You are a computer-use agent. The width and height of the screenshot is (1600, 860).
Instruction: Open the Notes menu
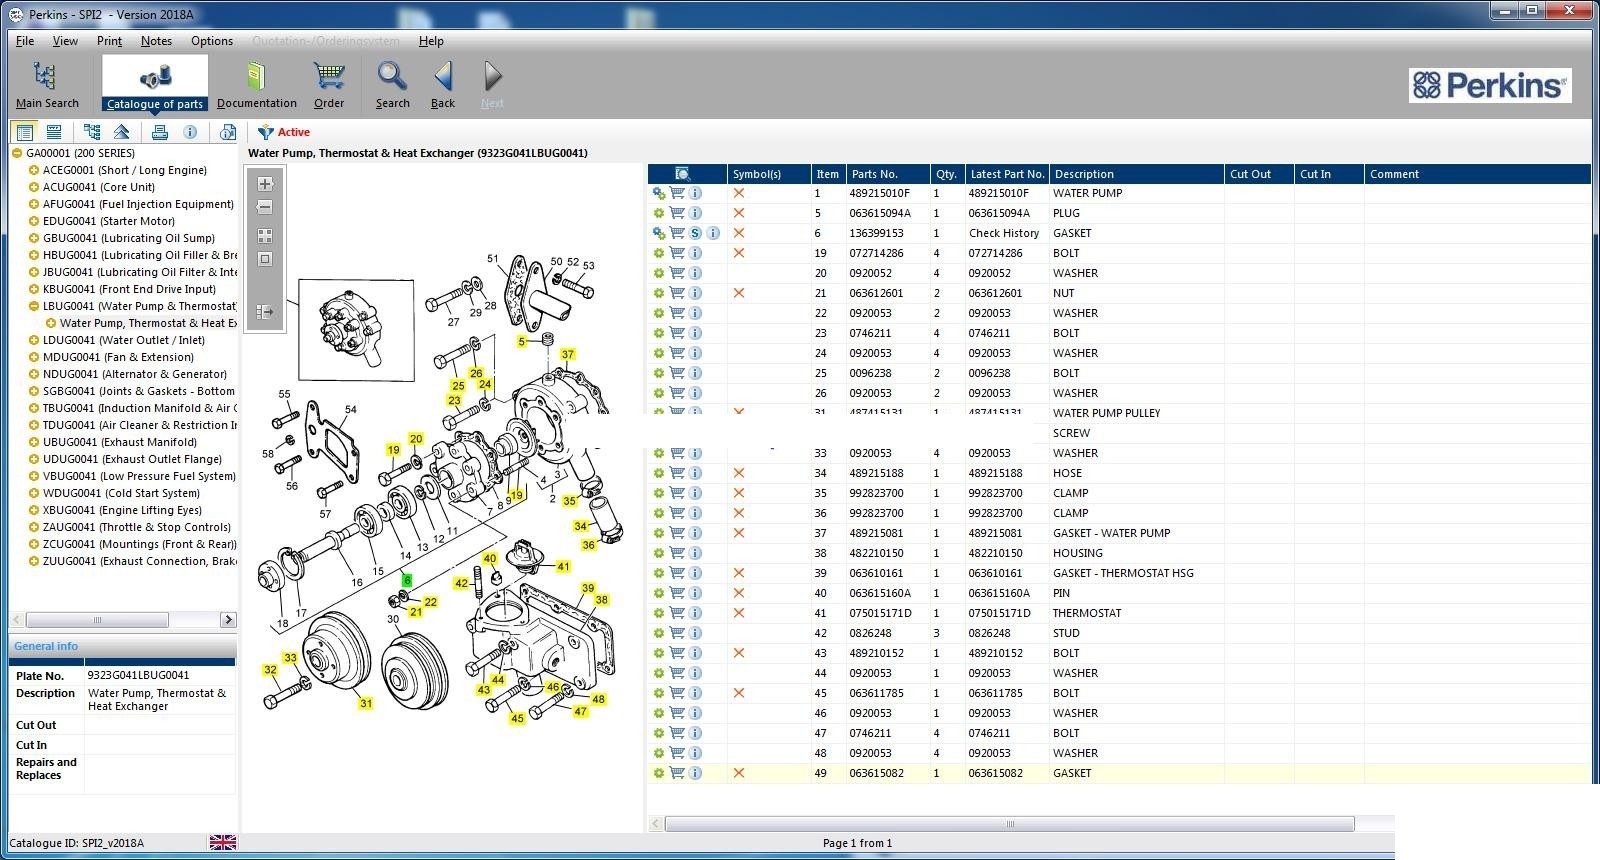156,41
